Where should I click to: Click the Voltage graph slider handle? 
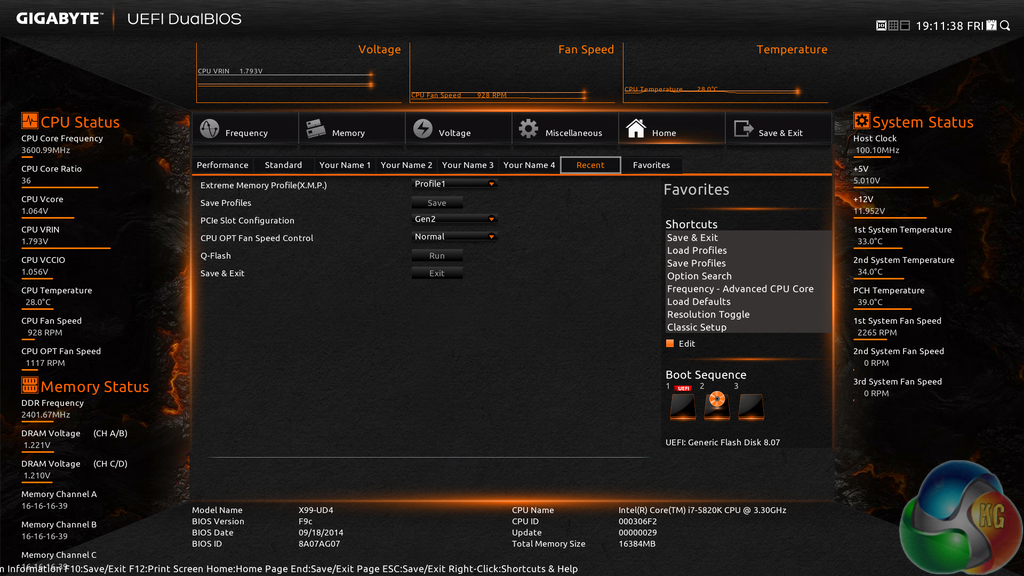pos(371,80)
